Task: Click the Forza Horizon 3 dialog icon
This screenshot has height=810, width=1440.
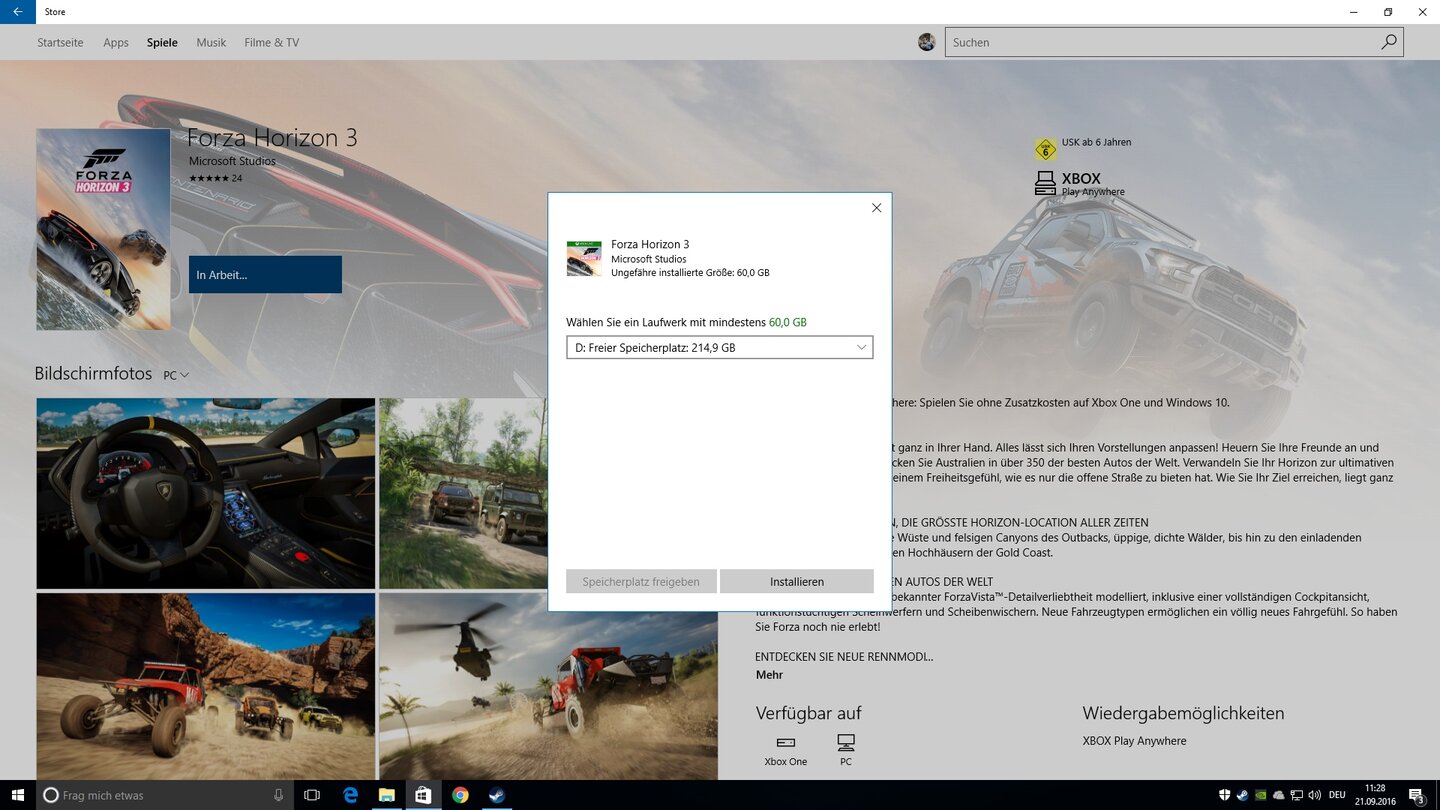Action: coord(584,258)
